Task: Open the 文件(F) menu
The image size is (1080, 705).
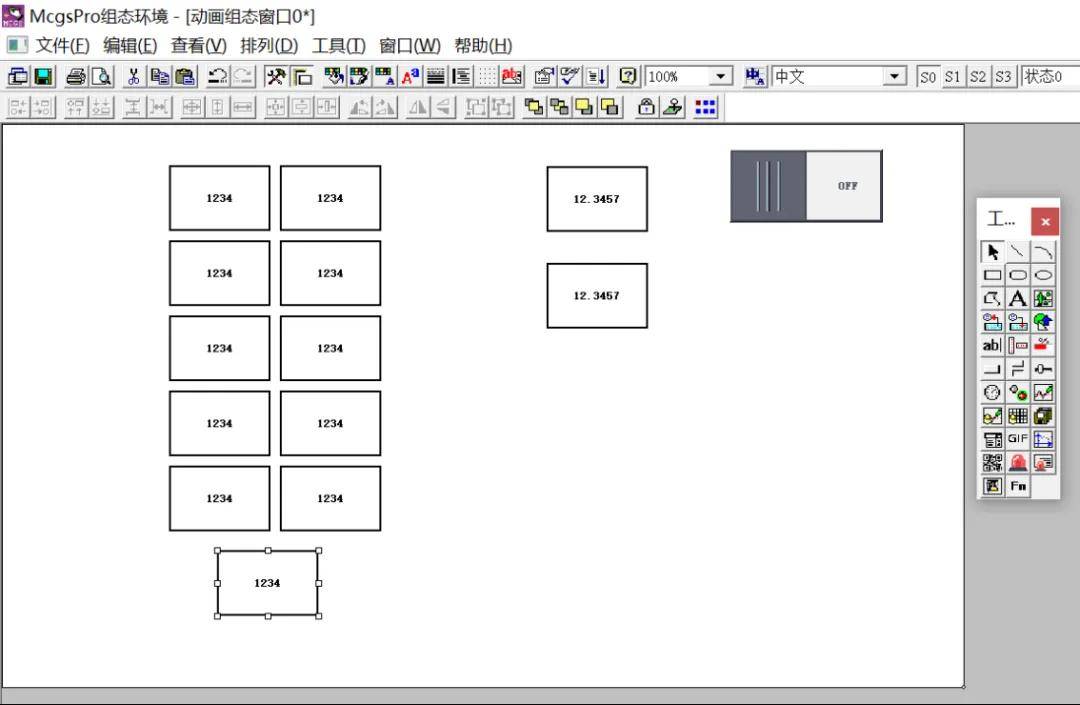Action: click(62, 46)
